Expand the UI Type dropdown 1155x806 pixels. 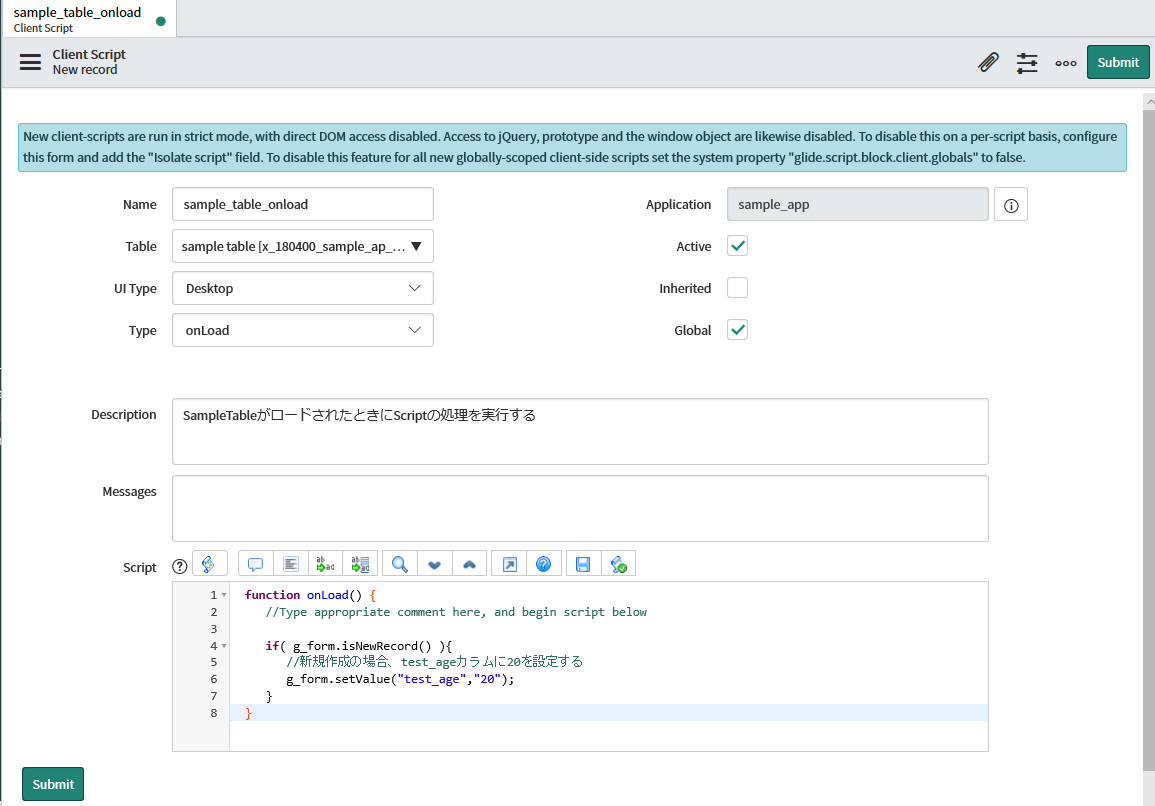[x=302, y=288]
